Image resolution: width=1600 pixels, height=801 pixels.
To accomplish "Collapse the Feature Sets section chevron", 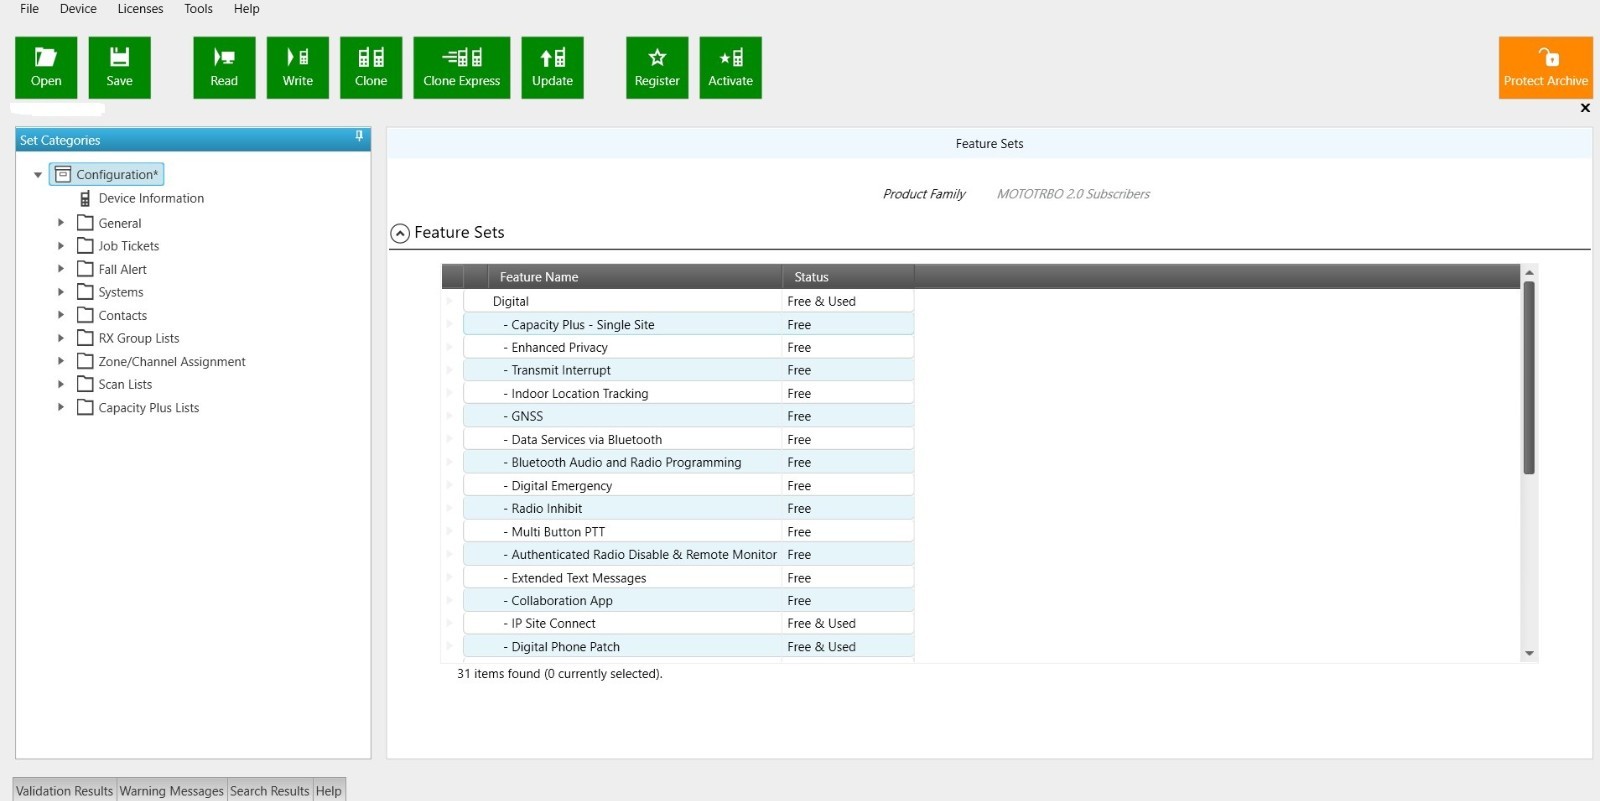I will click(x=400, y=233).
